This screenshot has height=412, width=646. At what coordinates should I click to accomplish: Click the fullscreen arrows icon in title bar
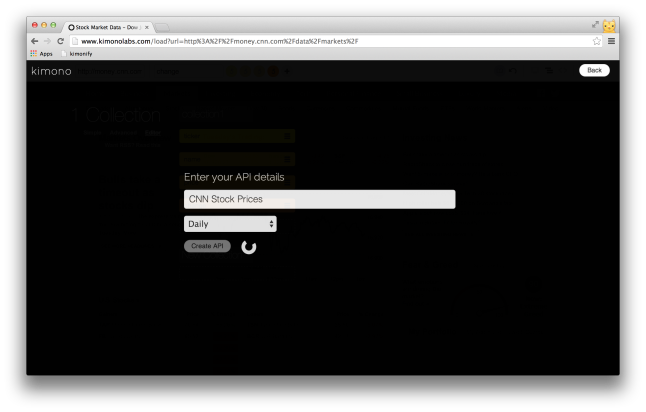596,24
